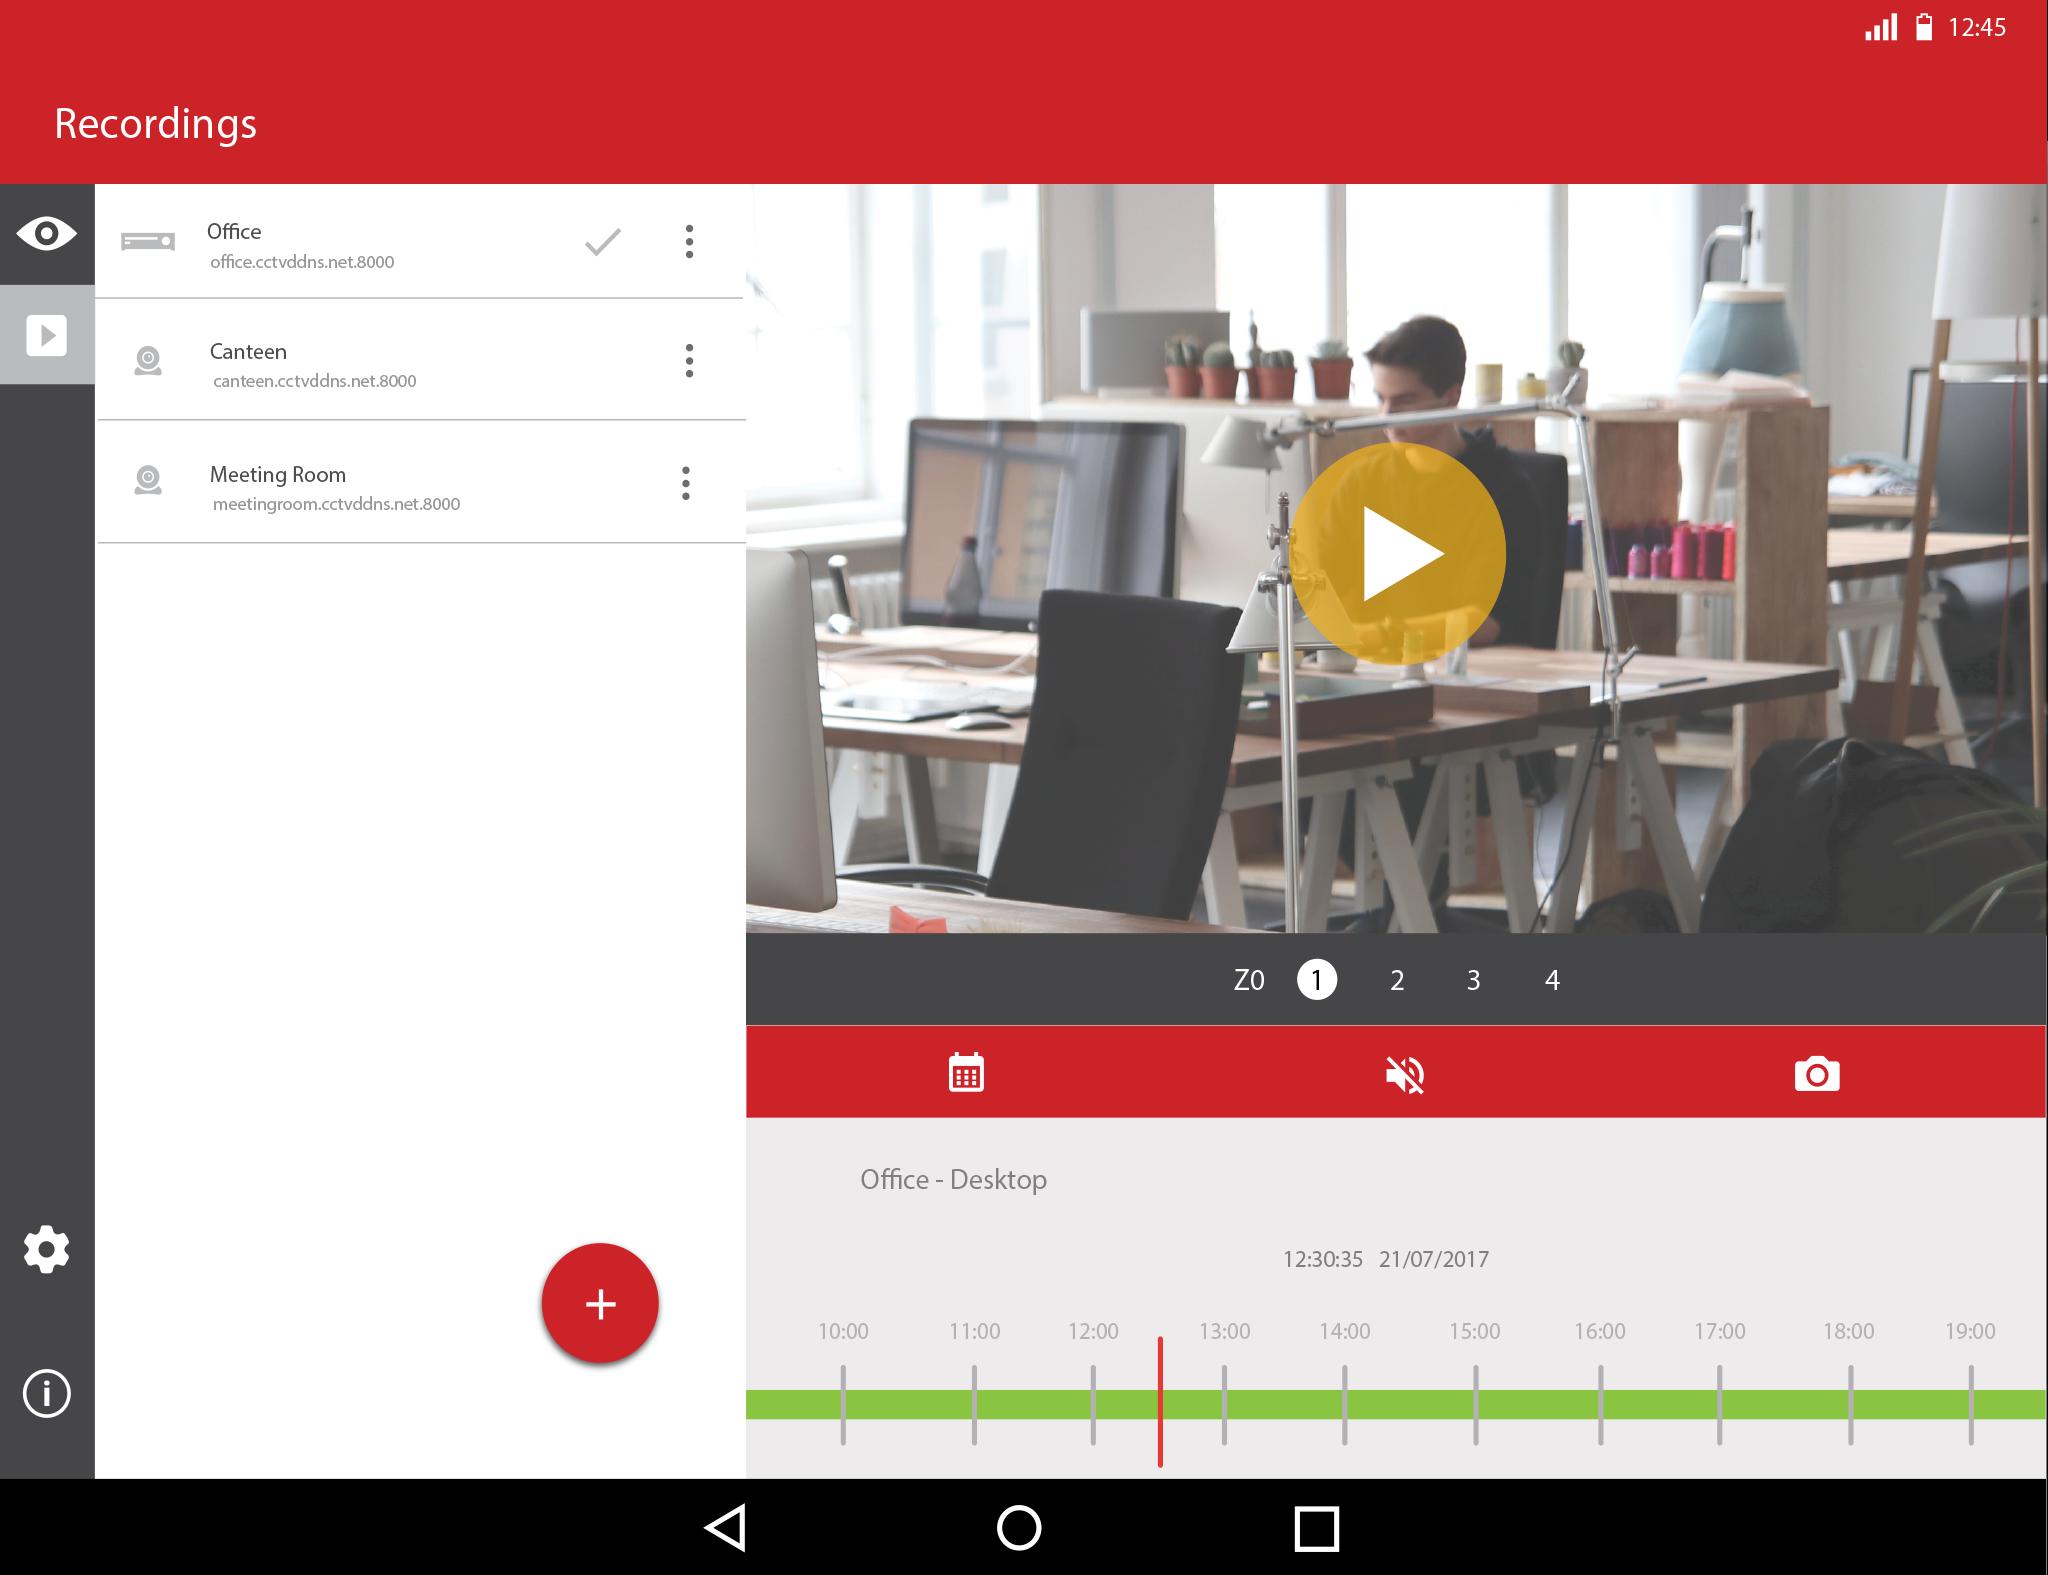Click the Meeting Room camera icon
Viewport: 2048px width, 1575px height.
click(148, 480)
